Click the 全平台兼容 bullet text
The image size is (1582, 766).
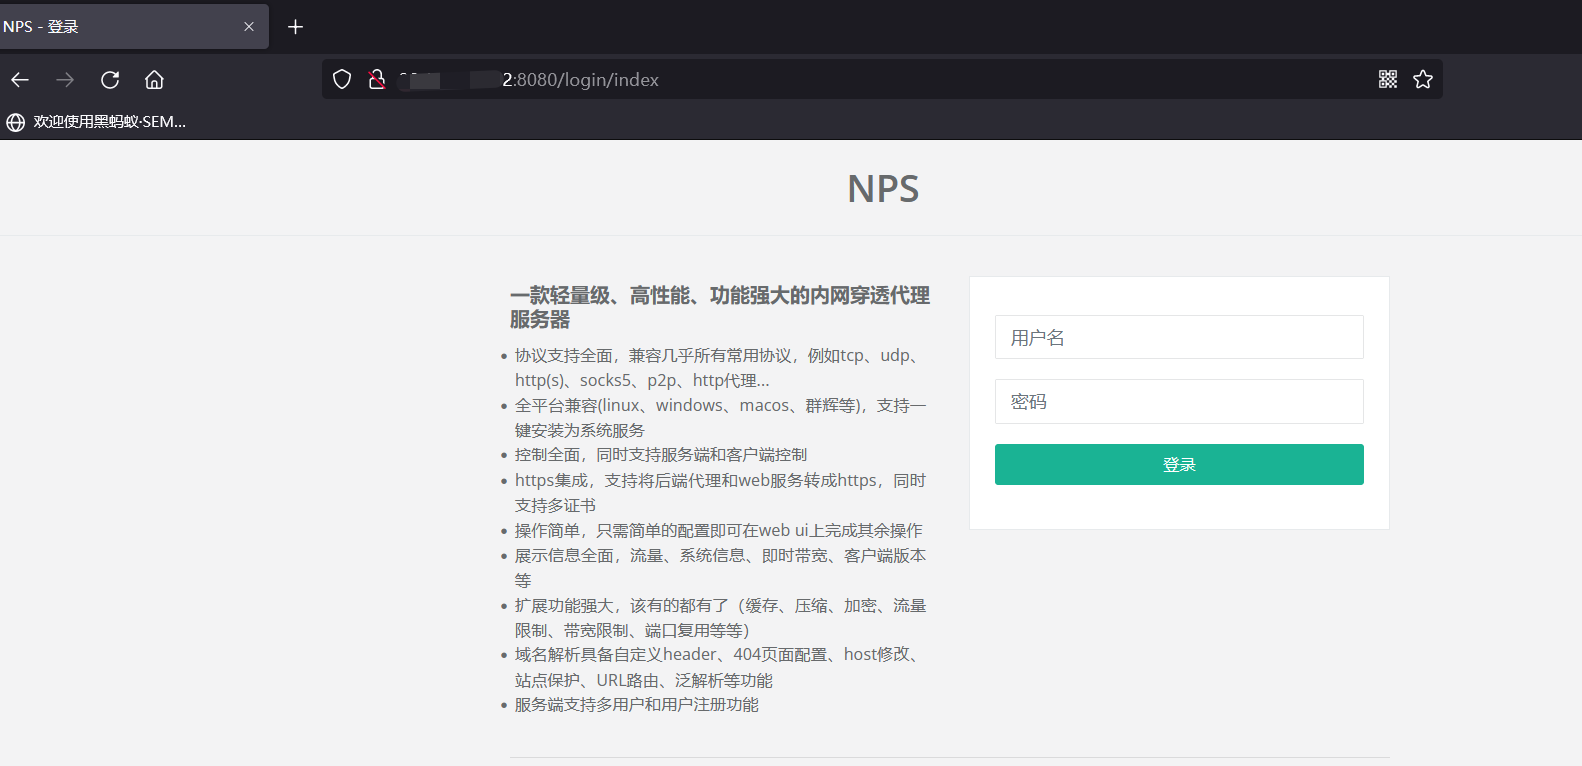point(720,418)
